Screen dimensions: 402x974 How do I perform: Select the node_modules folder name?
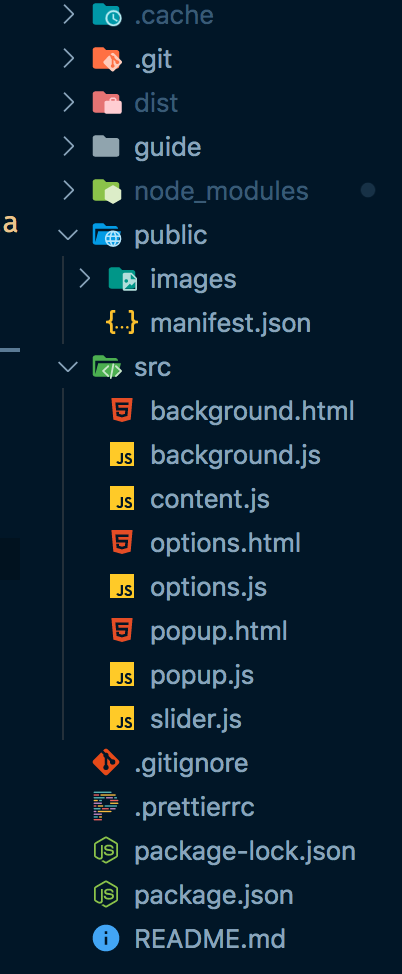coord(221,191)
